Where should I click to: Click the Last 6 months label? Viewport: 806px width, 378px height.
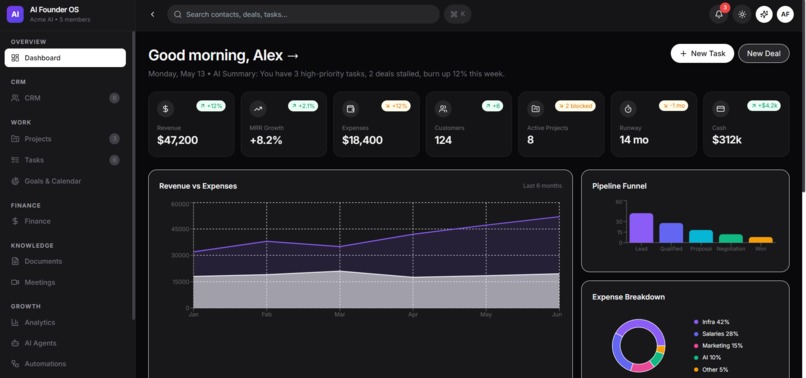542,186
